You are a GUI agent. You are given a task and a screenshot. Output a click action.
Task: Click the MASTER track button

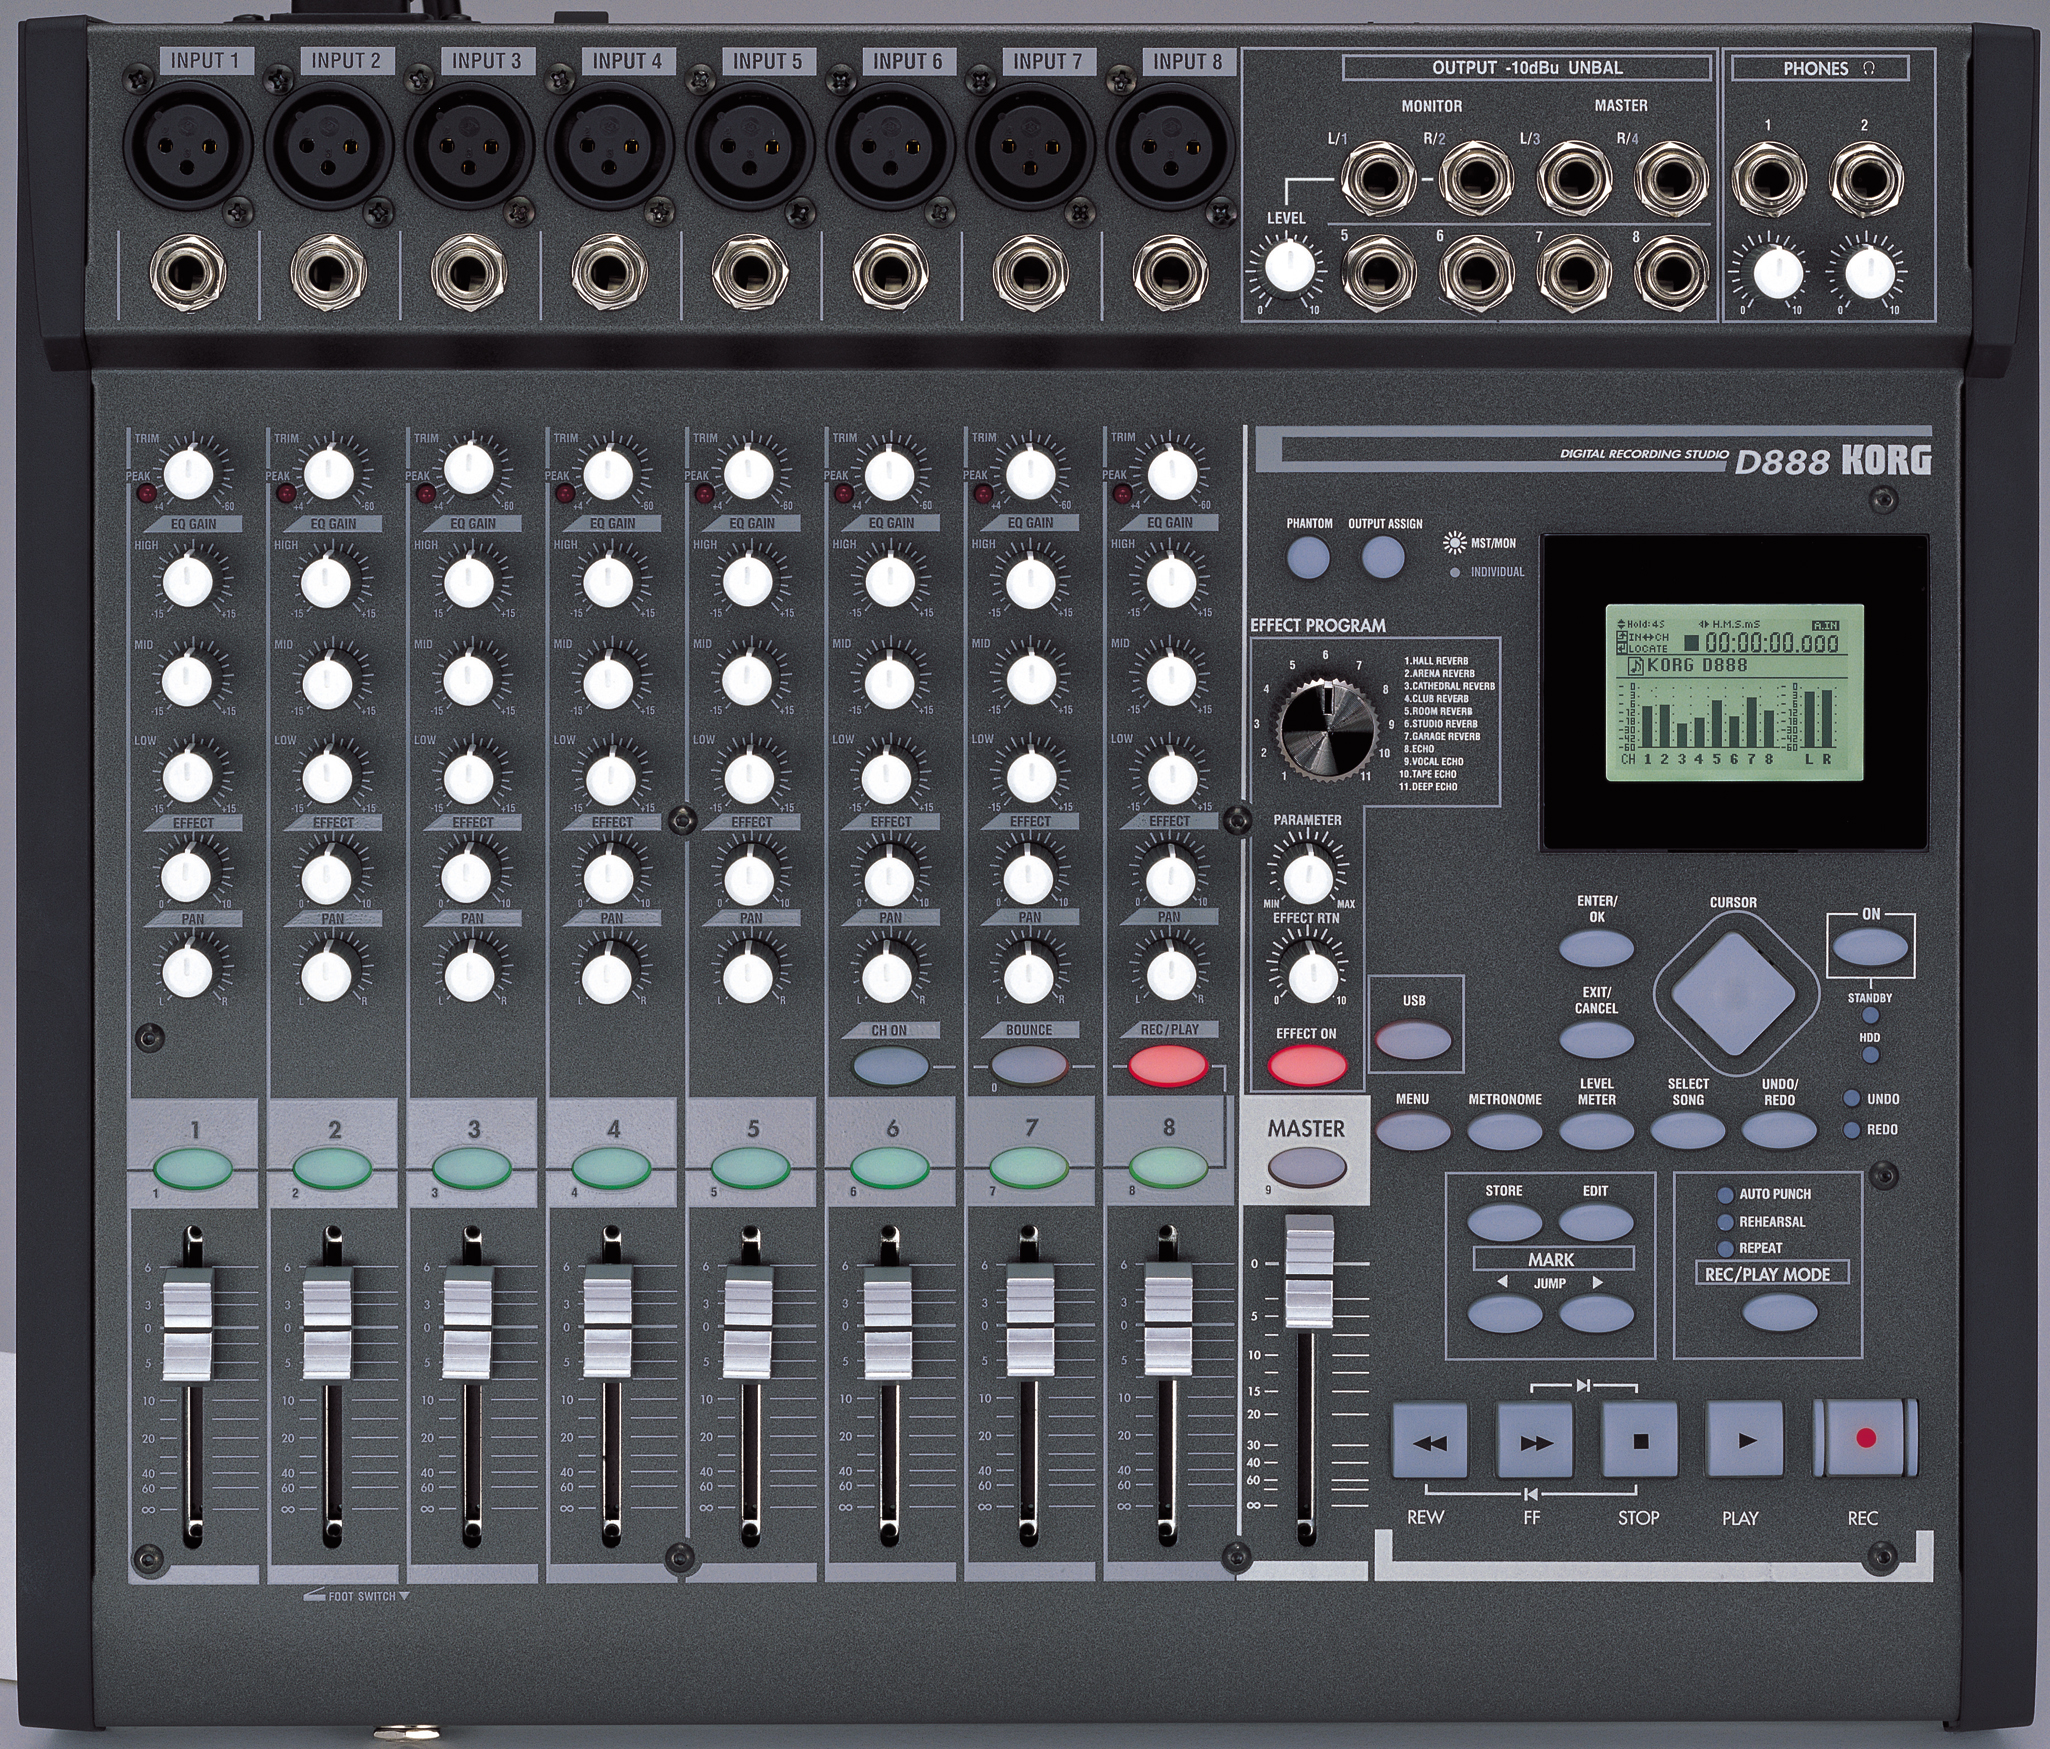click(x=1307, y=1168)
